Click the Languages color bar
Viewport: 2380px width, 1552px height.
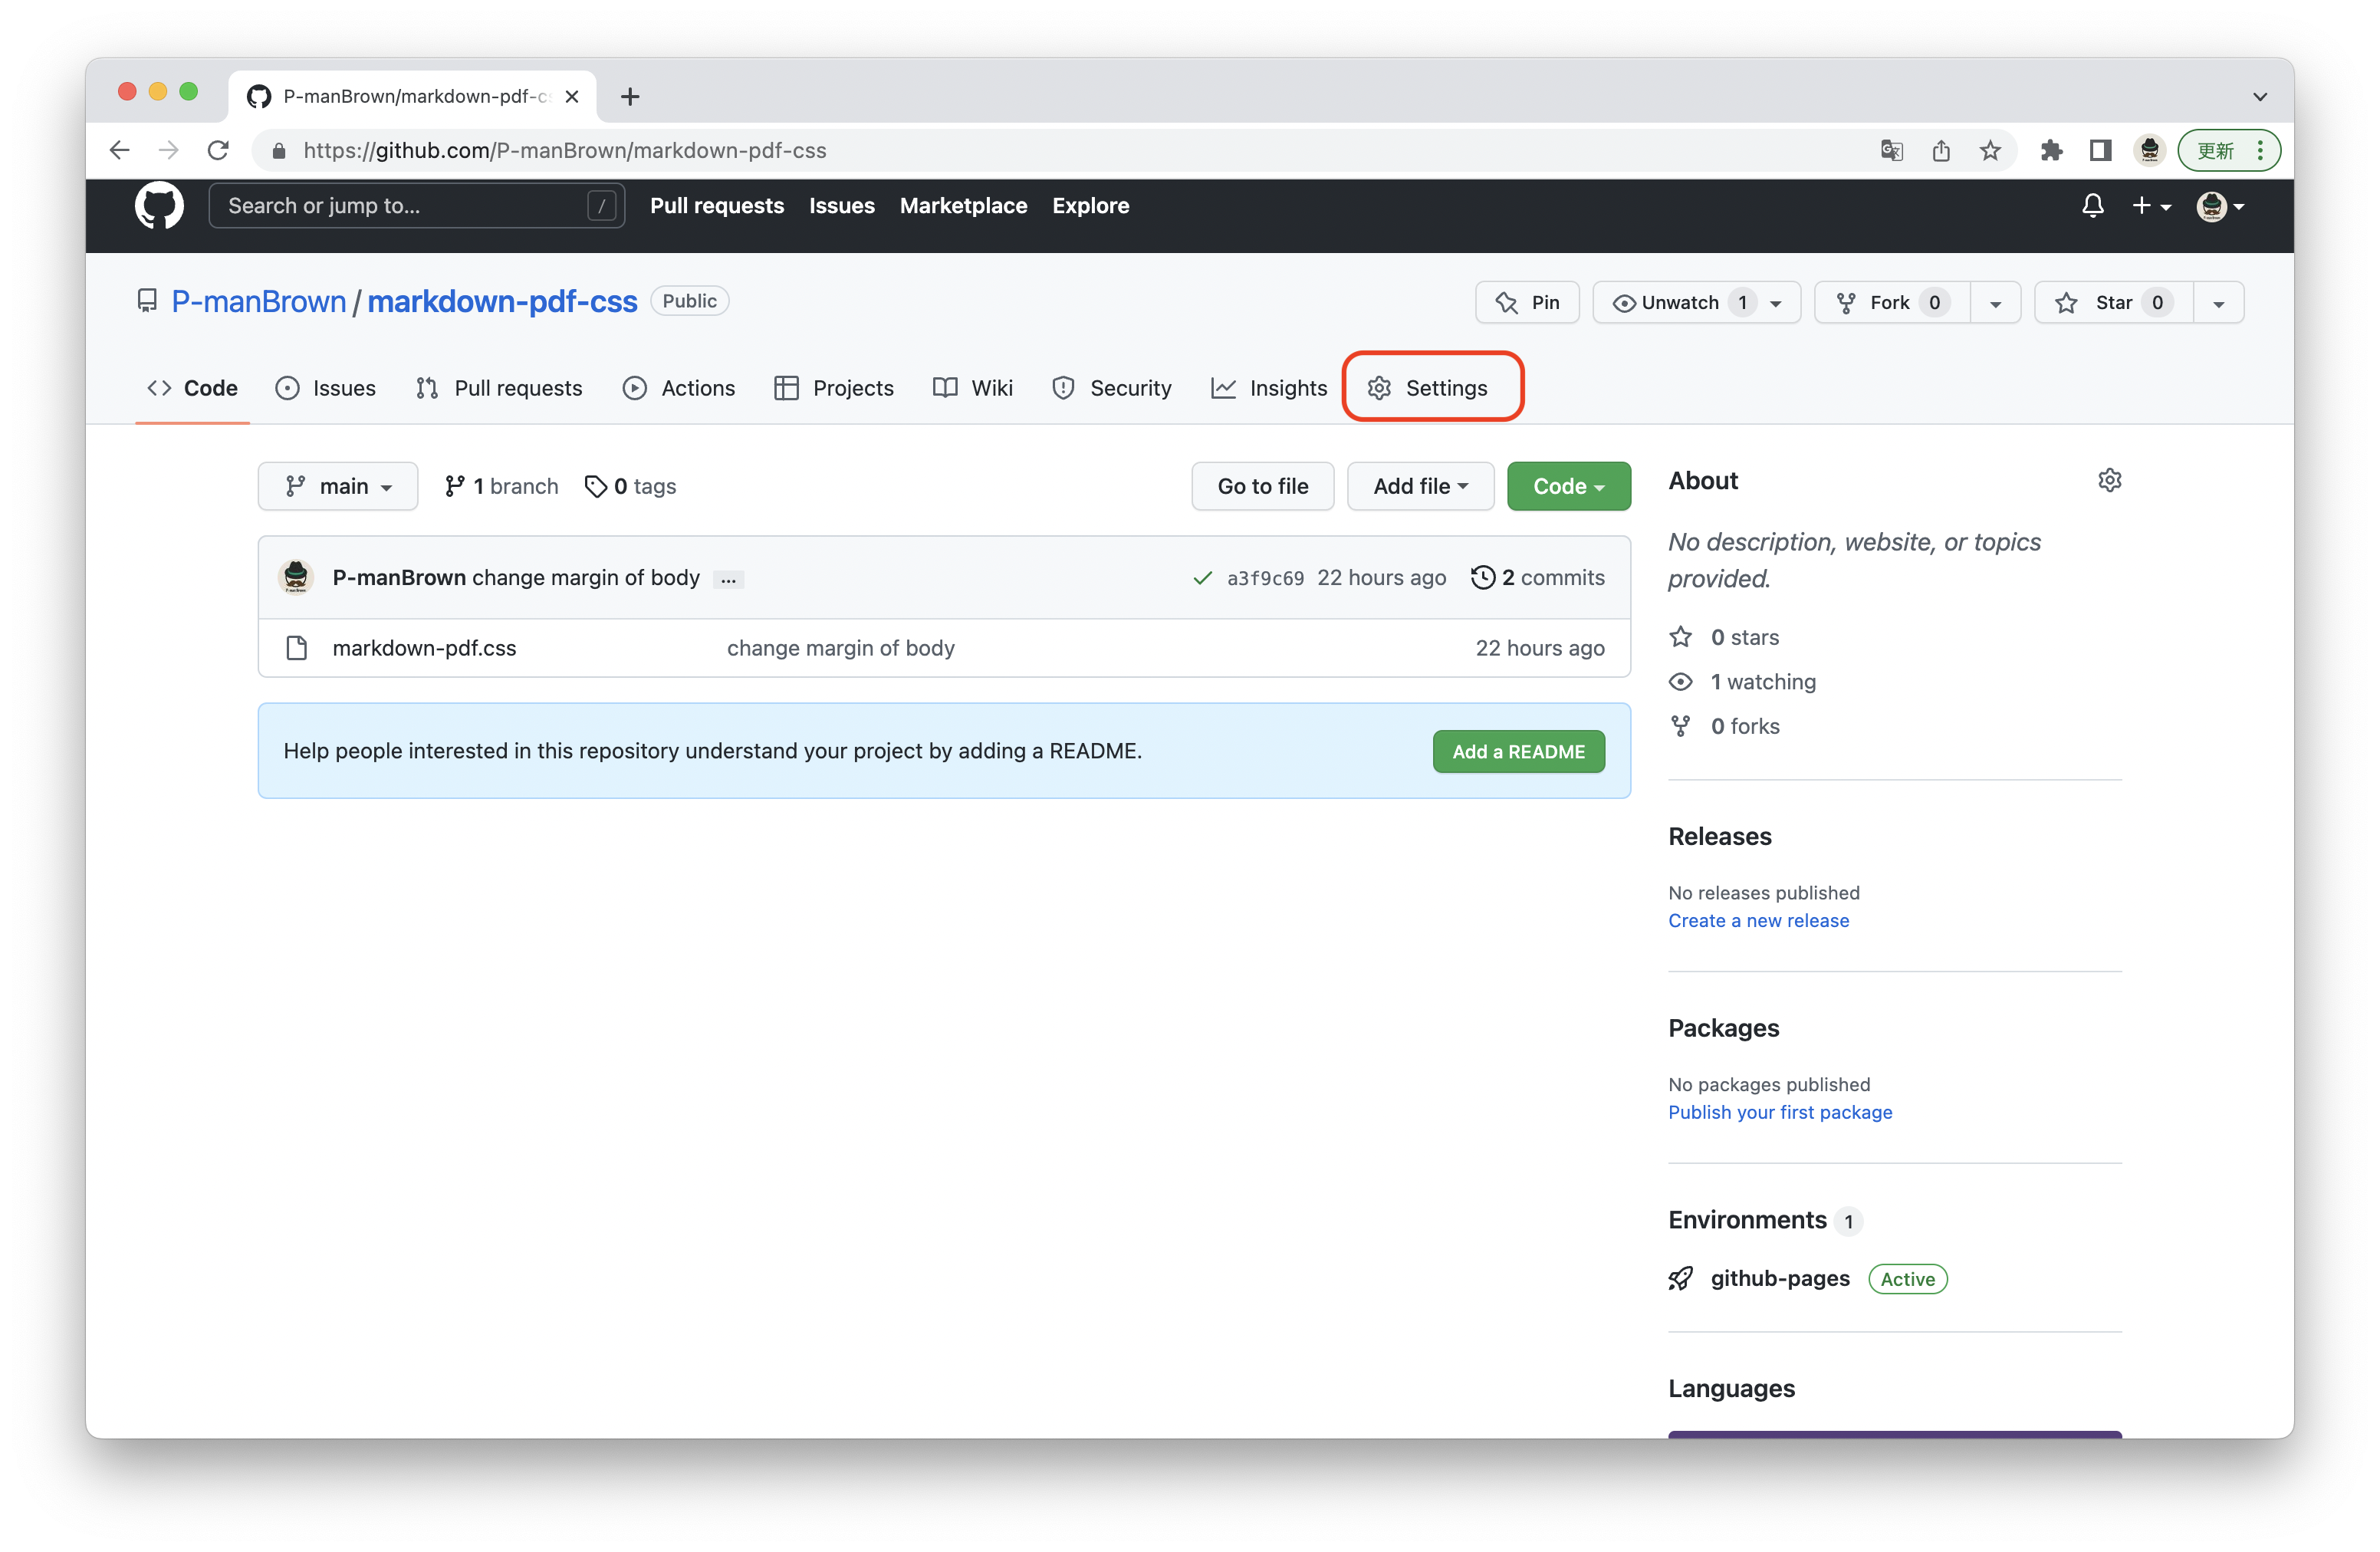(1894, 1434)
